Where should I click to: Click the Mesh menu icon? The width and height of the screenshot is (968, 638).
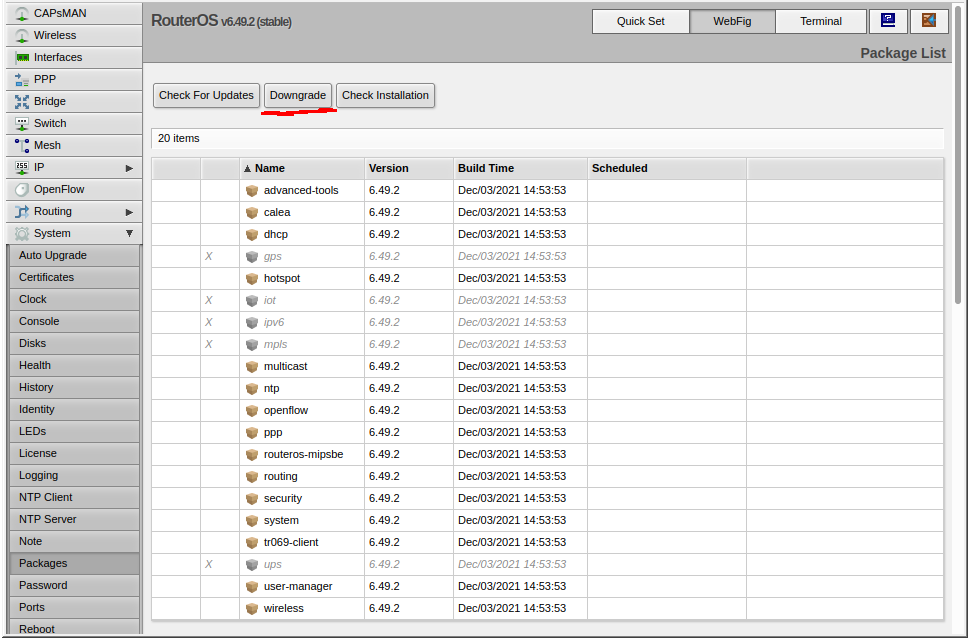[x=22, y=146]
